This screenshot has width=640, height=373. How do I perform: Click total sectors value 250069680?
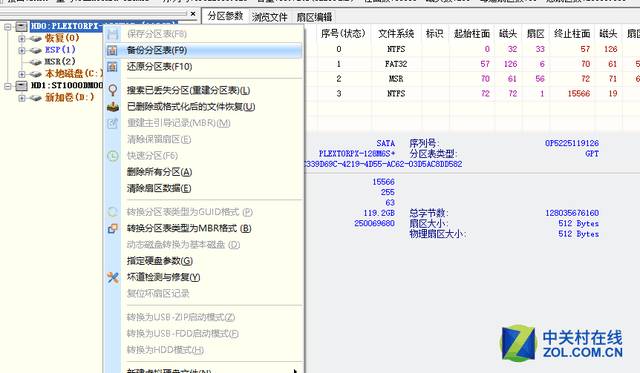pyautogui.click(x=374, y=224)
